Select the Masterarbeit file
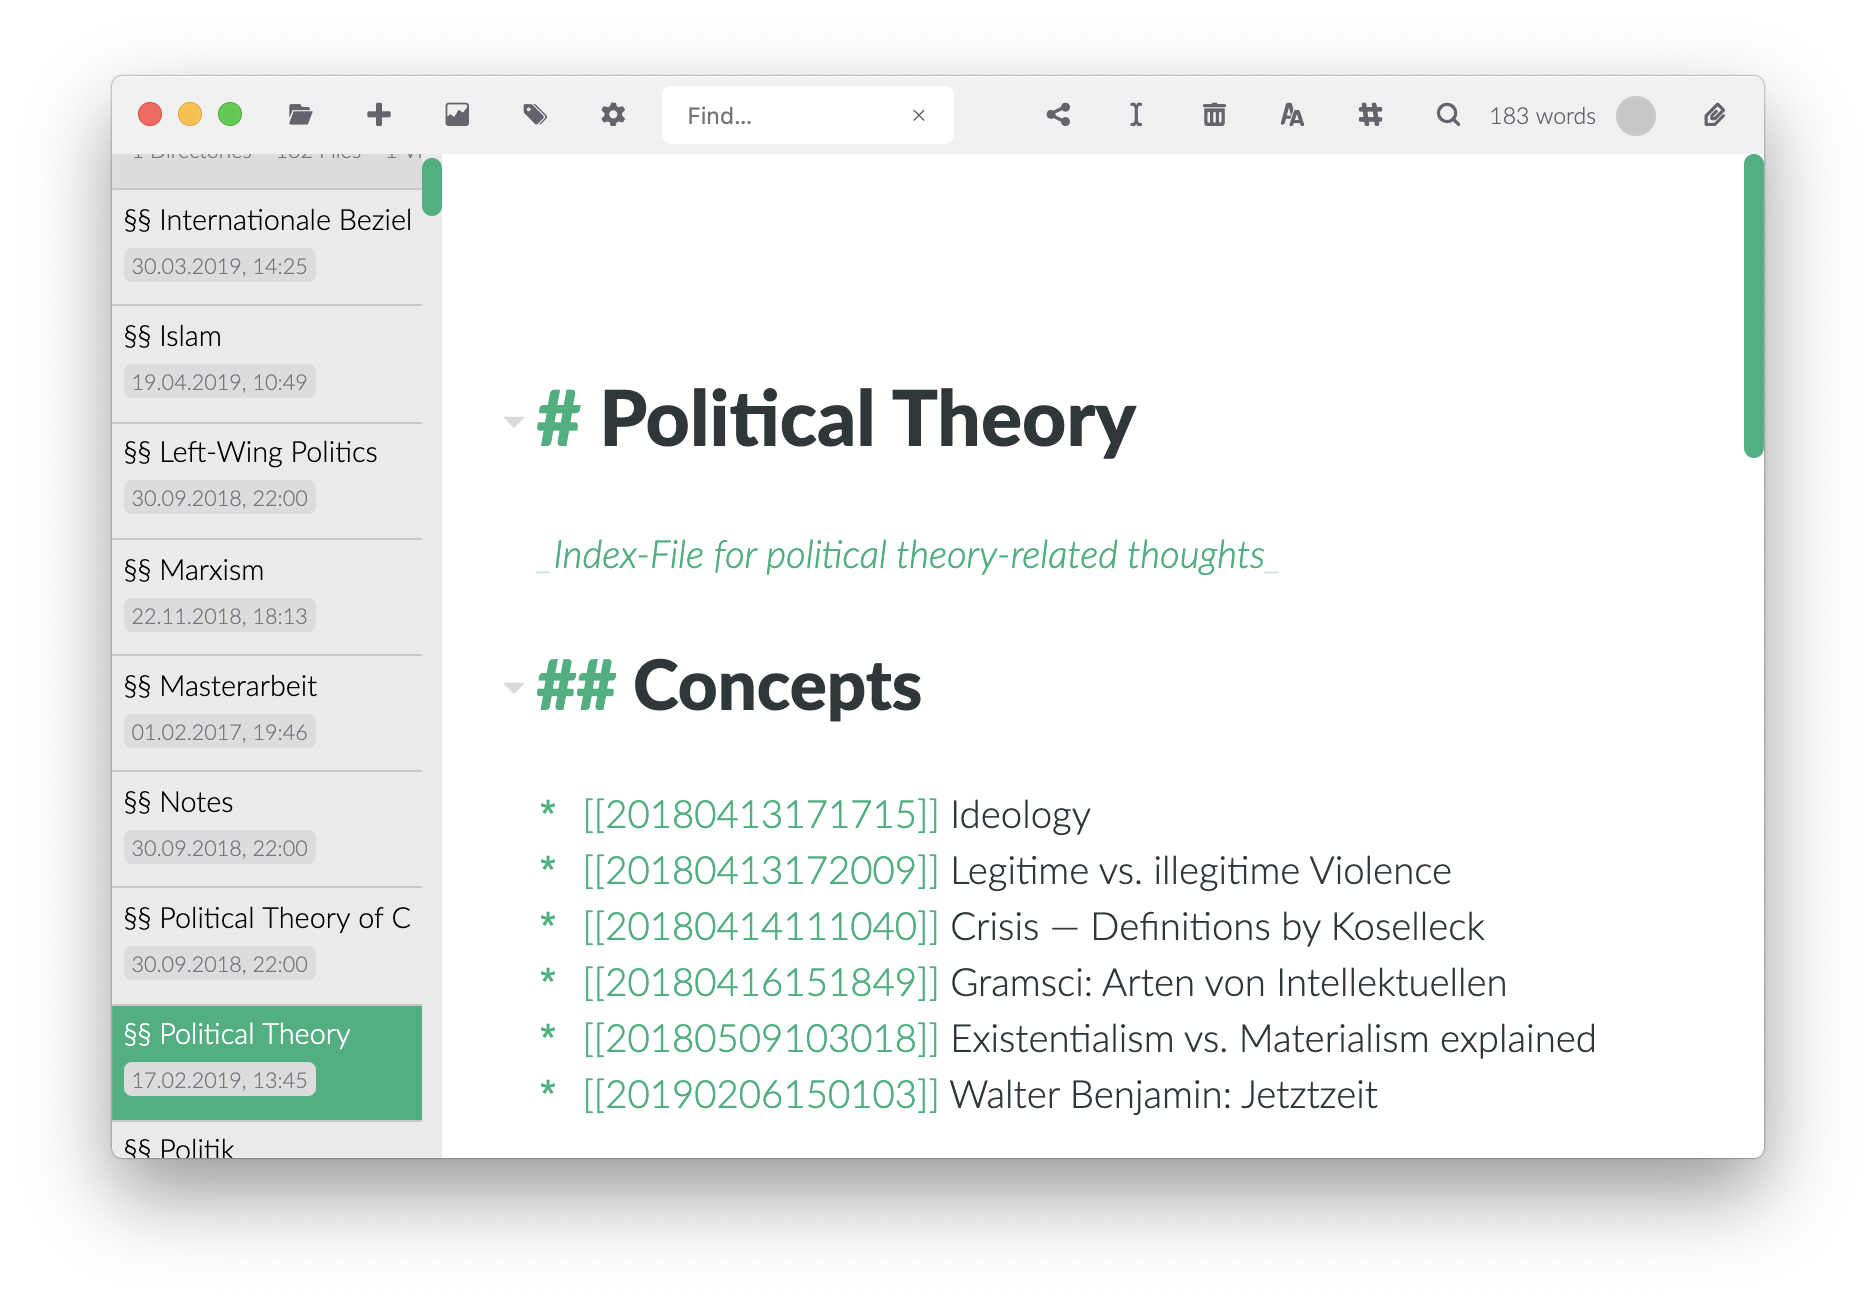Image resolution: width=1876 pixels, height=1306 pixels. tap(267, 713)
